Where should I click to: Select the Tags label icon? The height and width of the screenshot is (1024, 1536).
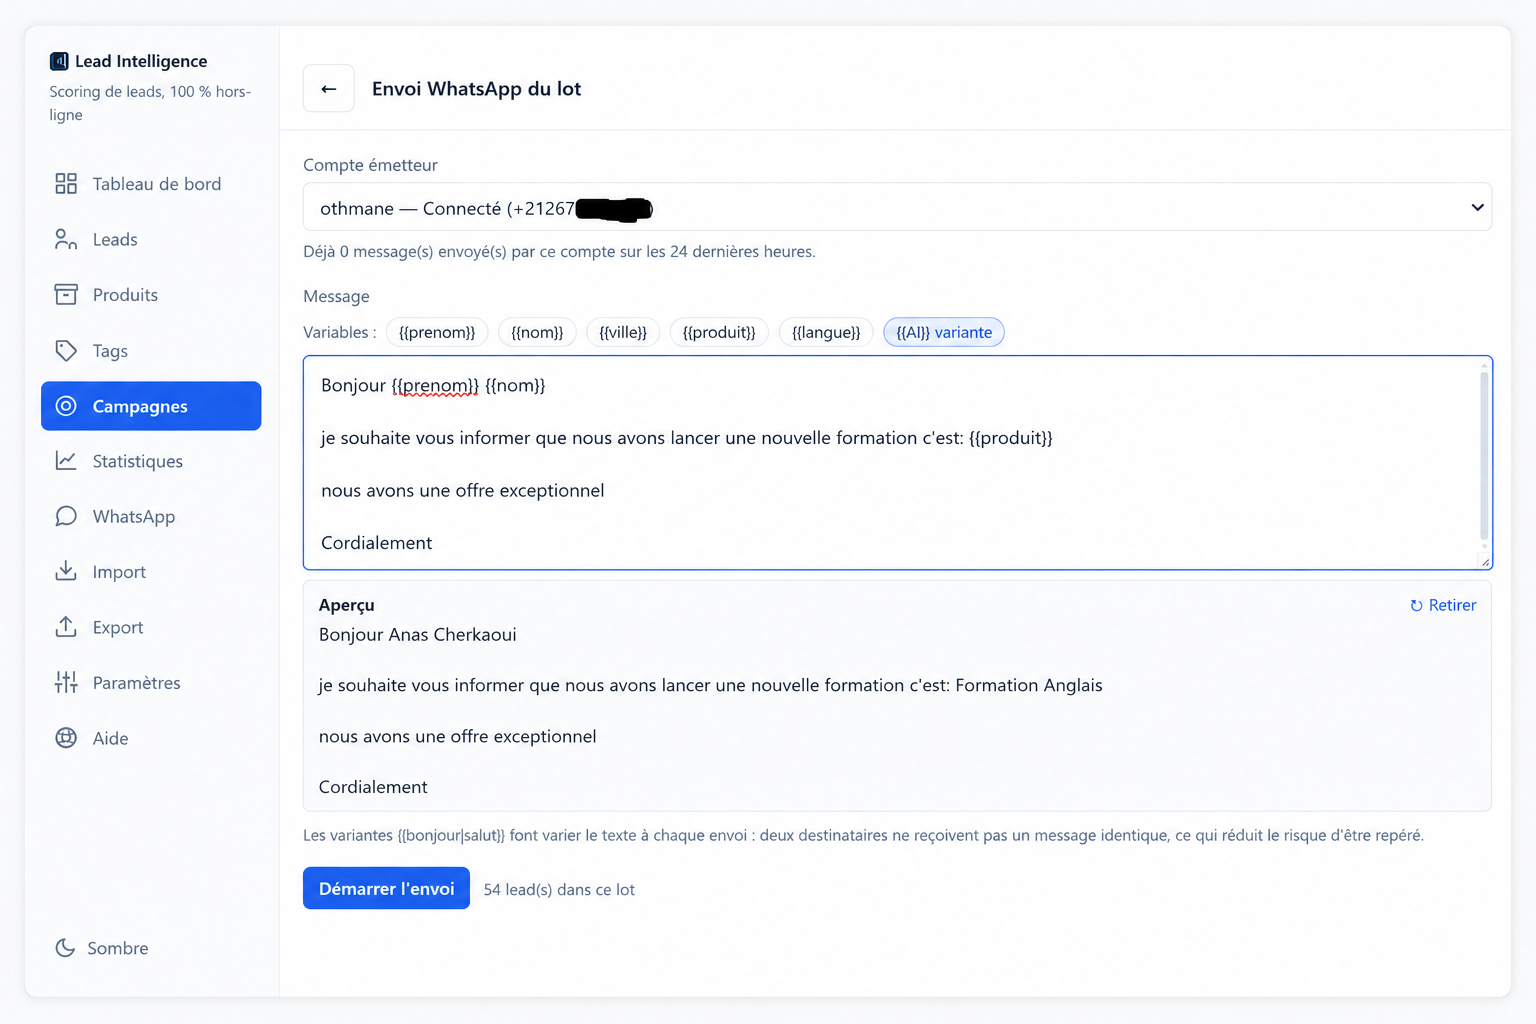tap(66, 350)
